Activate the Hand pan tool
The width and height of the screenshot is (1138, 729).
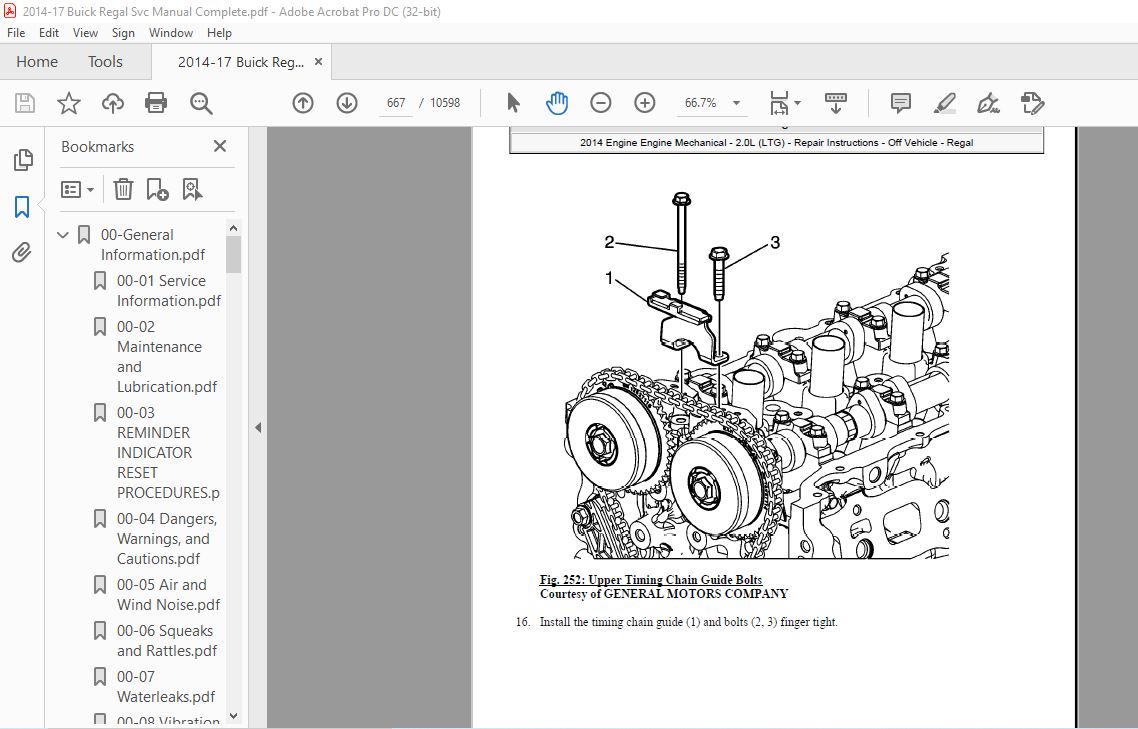[x=557, y=103]
